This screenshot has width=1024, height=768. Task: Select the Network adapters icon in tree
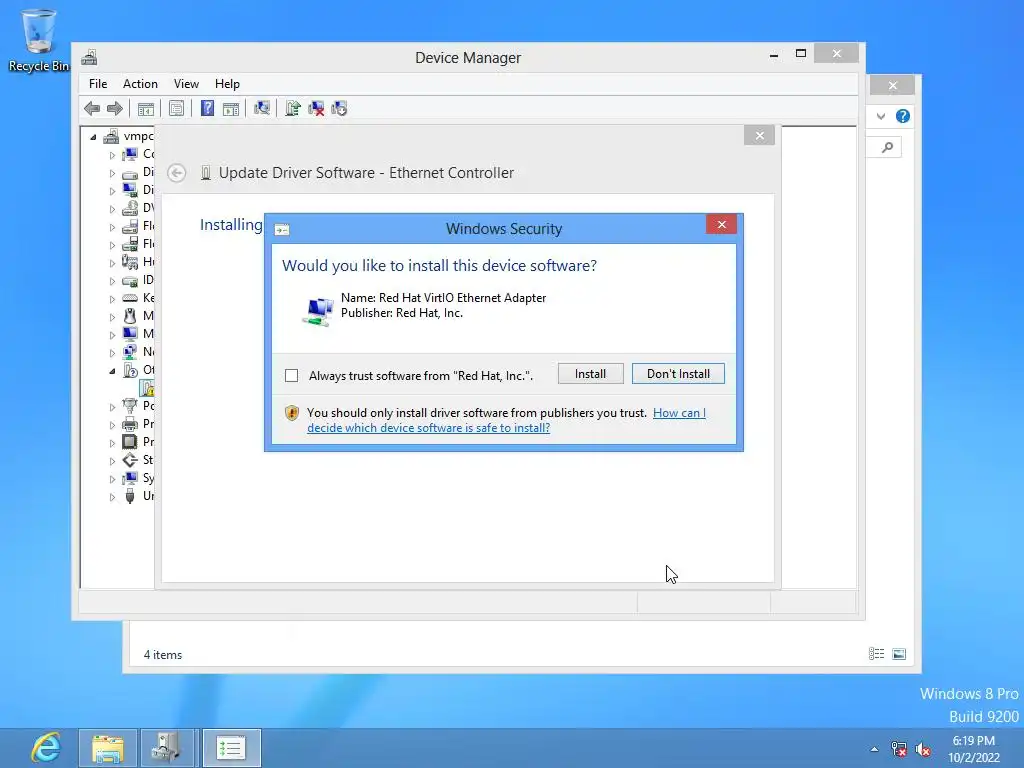130,352
